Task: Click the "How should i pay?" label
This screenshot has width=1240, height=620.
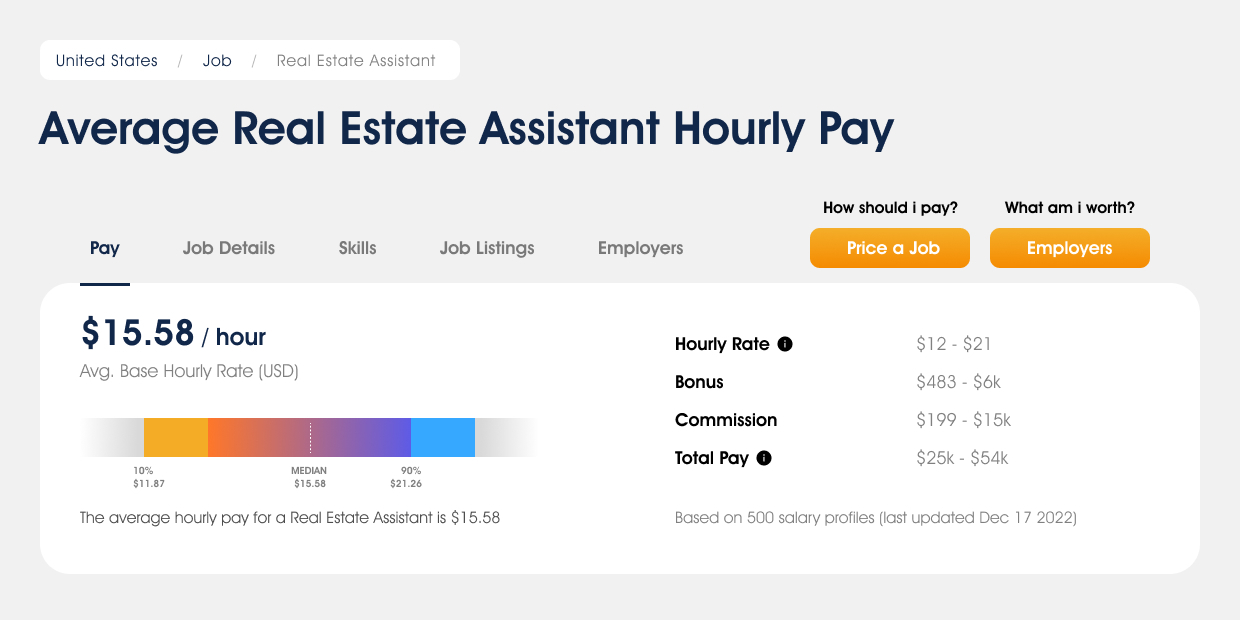Action: click(x=889, y=207)
